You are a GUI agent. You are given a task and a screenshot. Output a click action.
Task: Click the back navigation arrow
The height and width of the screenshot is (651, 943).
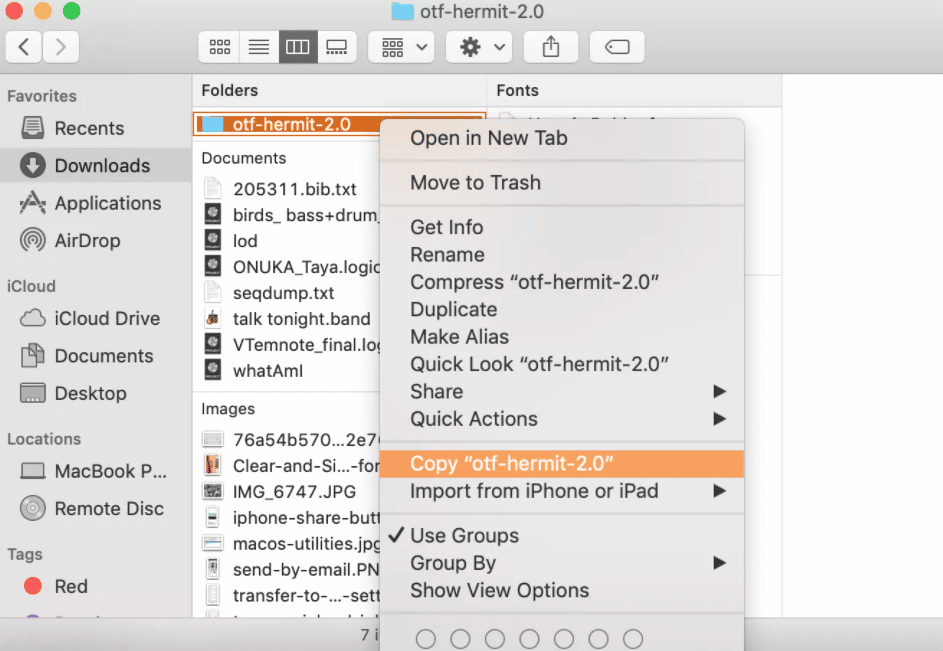tap(23, 46)
